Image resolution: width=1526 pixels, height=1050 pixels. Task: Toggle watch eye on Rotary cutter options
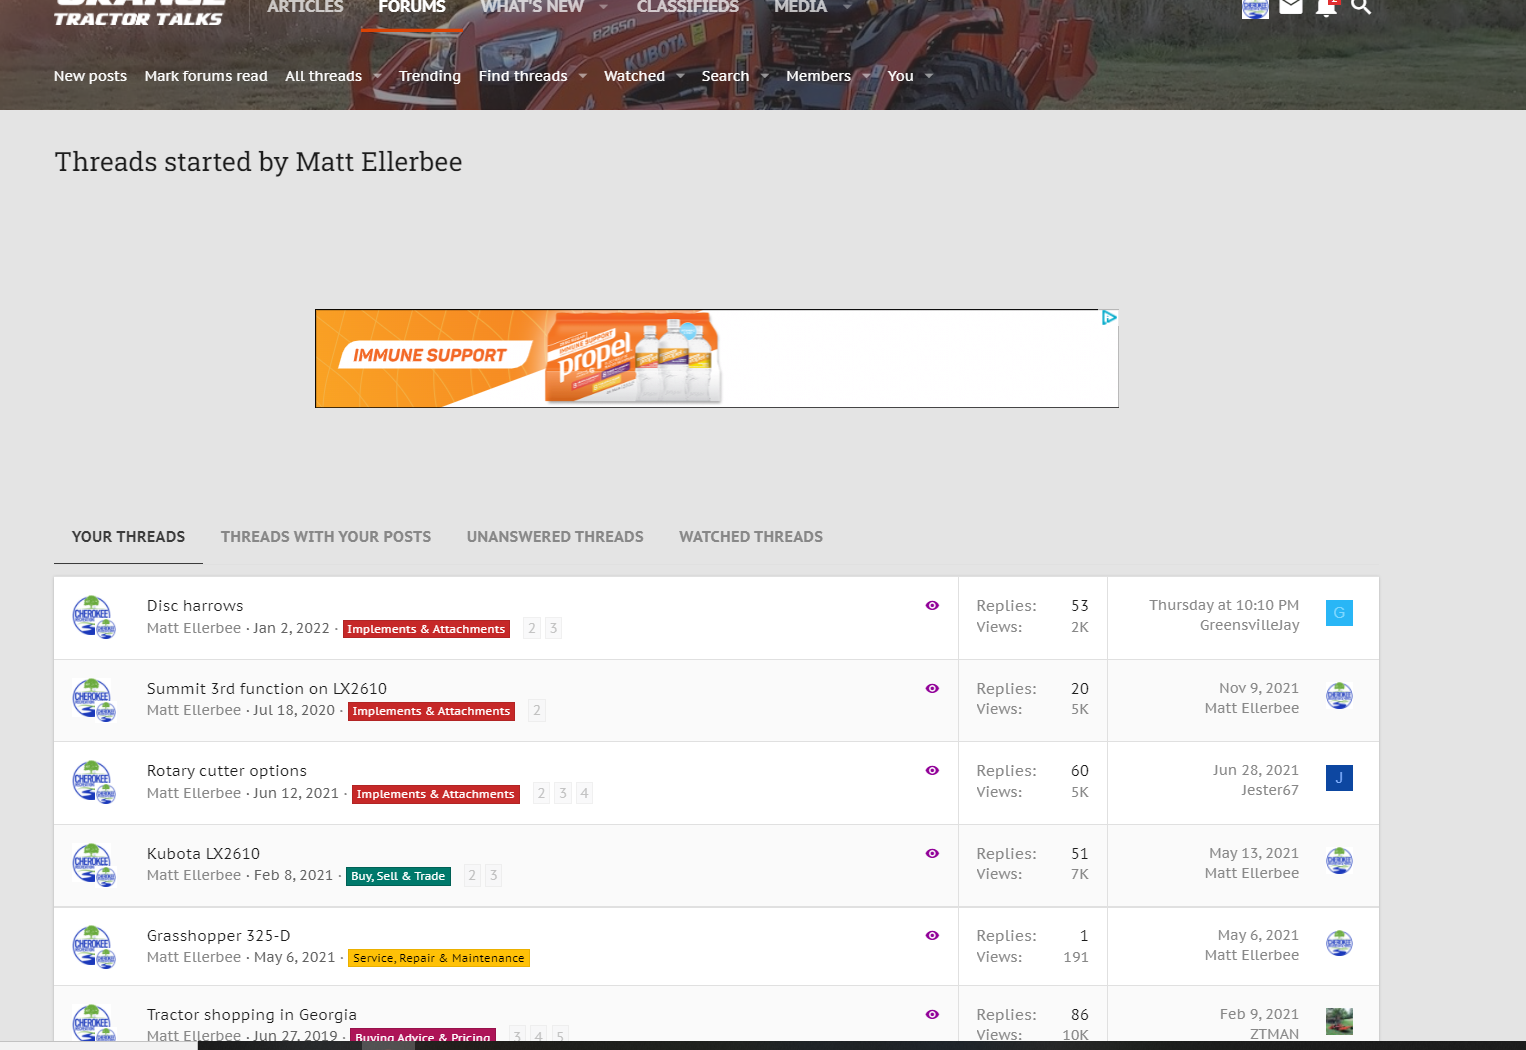932,771
